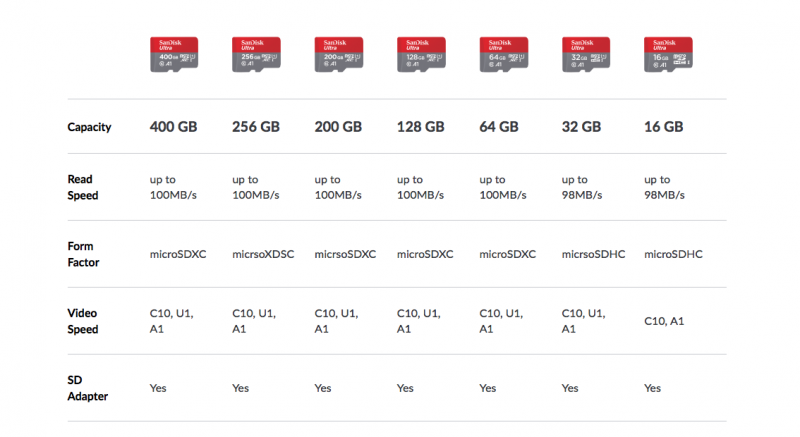Select the Read Speed row label
The width and height of the screenshot is (800, 437).
[x=83, y=187]
